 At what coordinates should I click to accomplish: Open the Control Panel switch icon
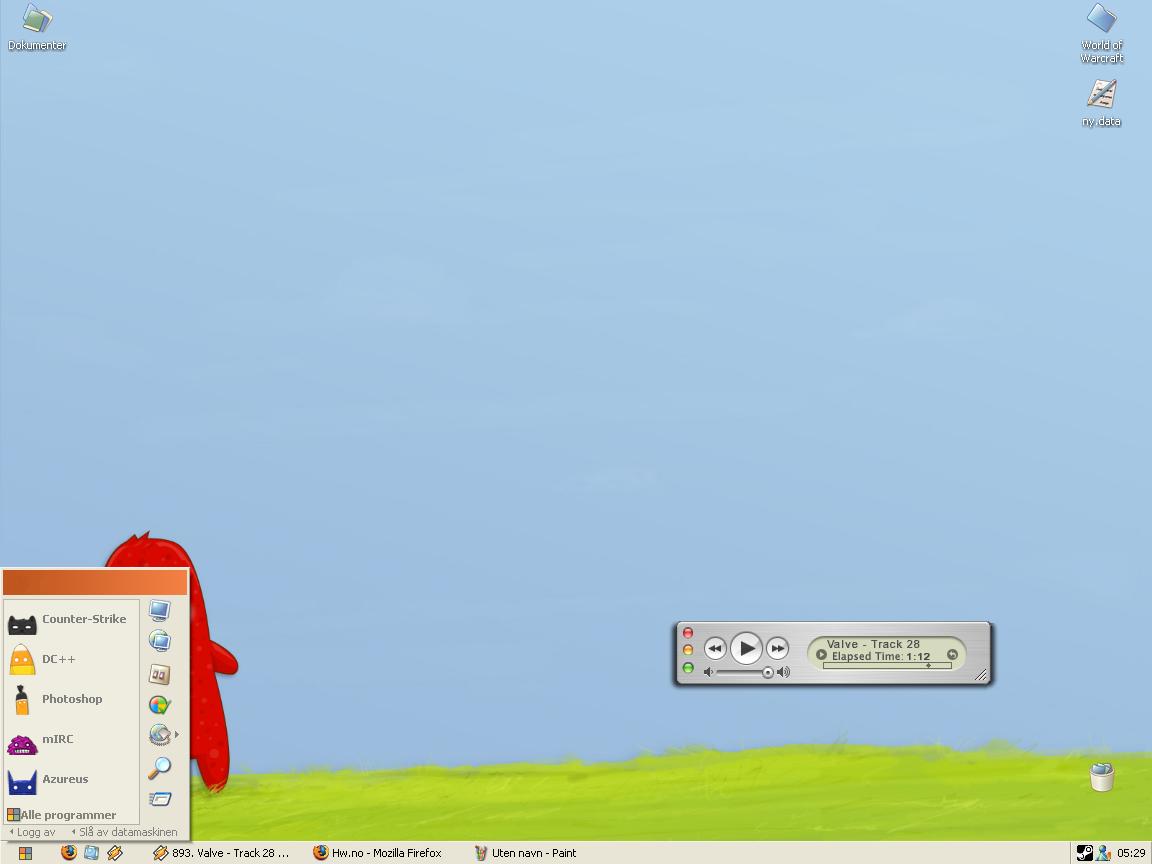click(x=159, y=674)
